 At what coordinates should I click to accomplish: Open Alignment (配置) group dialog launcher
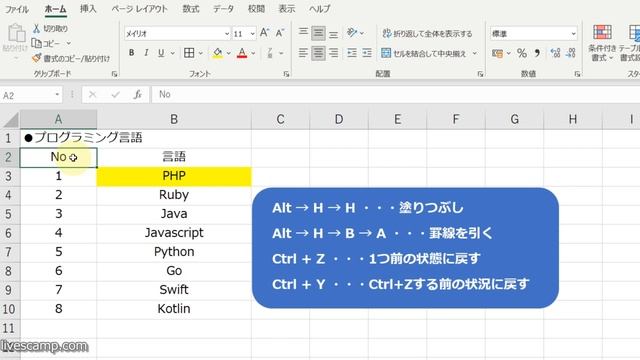coord(480,74)
